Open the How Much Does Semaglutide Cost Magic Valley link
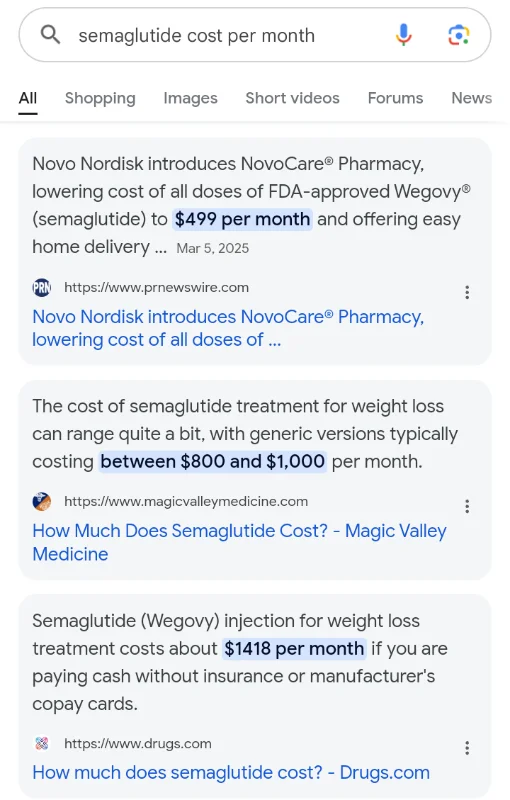Screen dimensions: 510x800 (239, 542)
